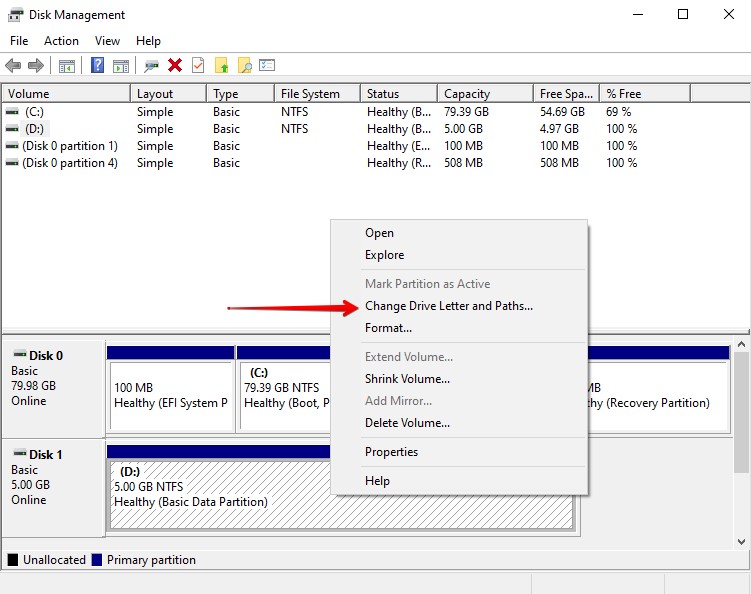
Task: Sort by the Capacity column header
Action: pos(486,93)
